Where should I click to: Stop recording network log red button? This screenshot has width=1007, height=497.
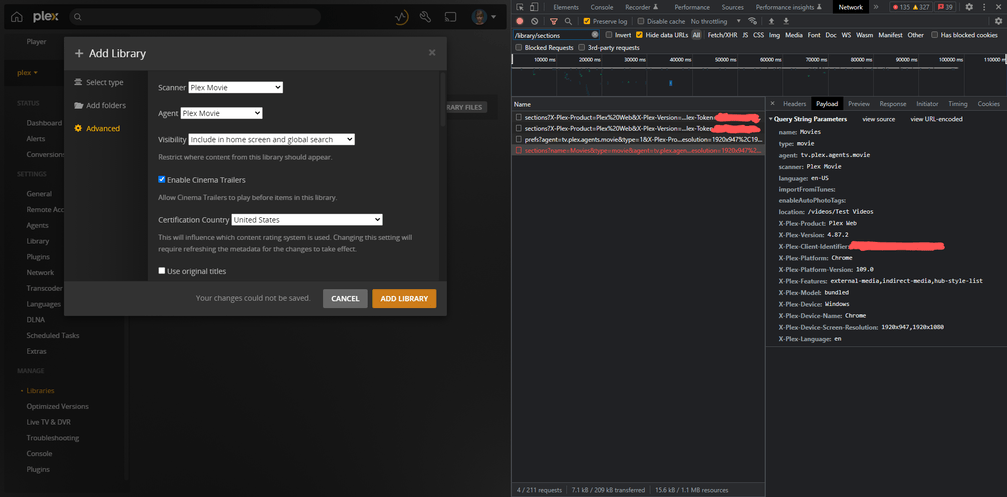(520, 21)
